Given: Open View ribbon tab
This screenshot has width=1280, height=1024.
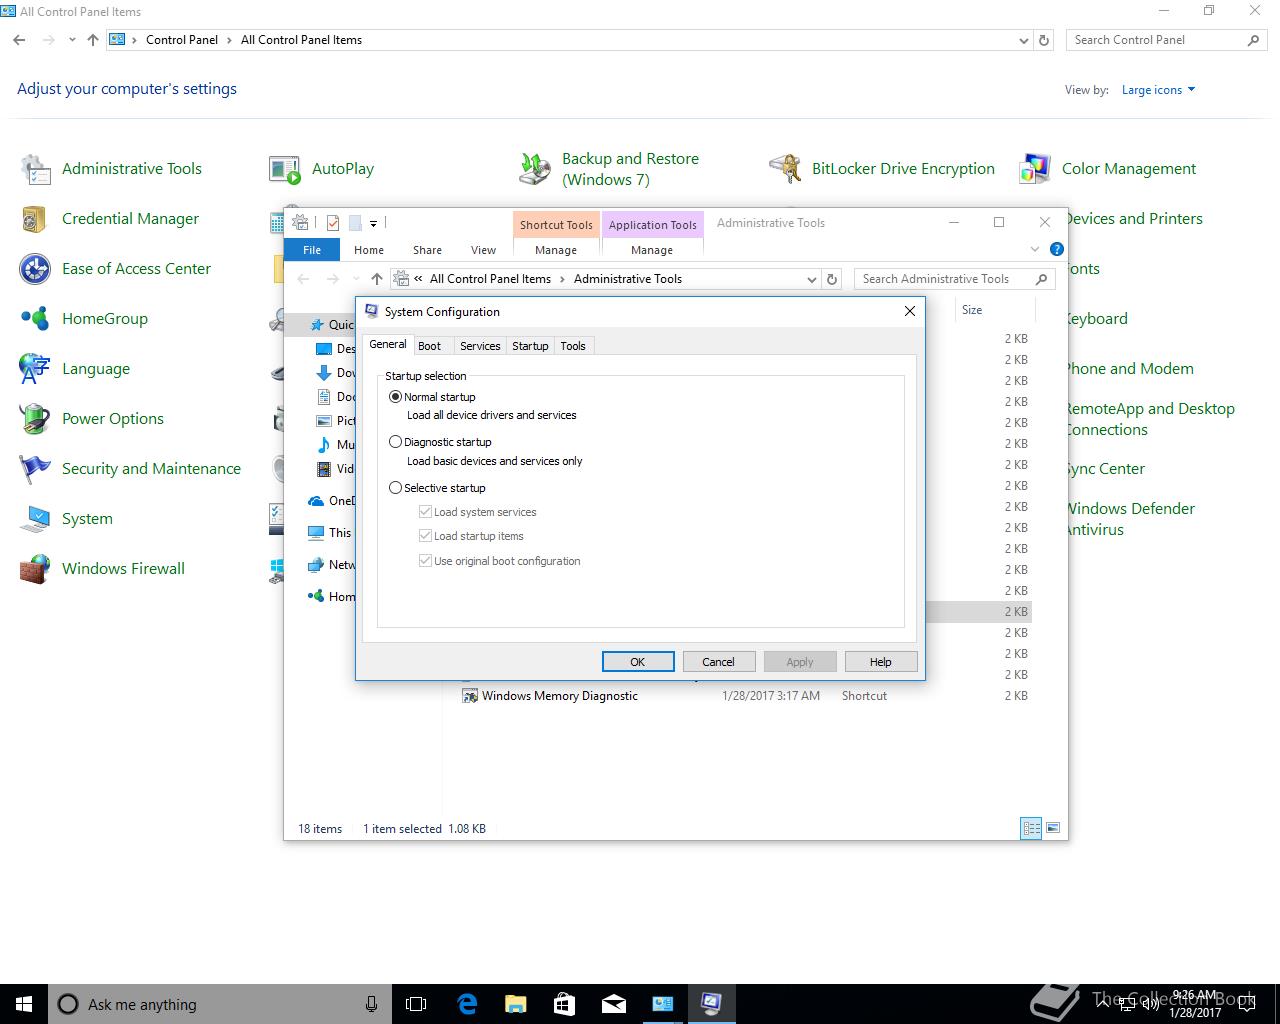Looking at the screenshot, I should point(483,250).
